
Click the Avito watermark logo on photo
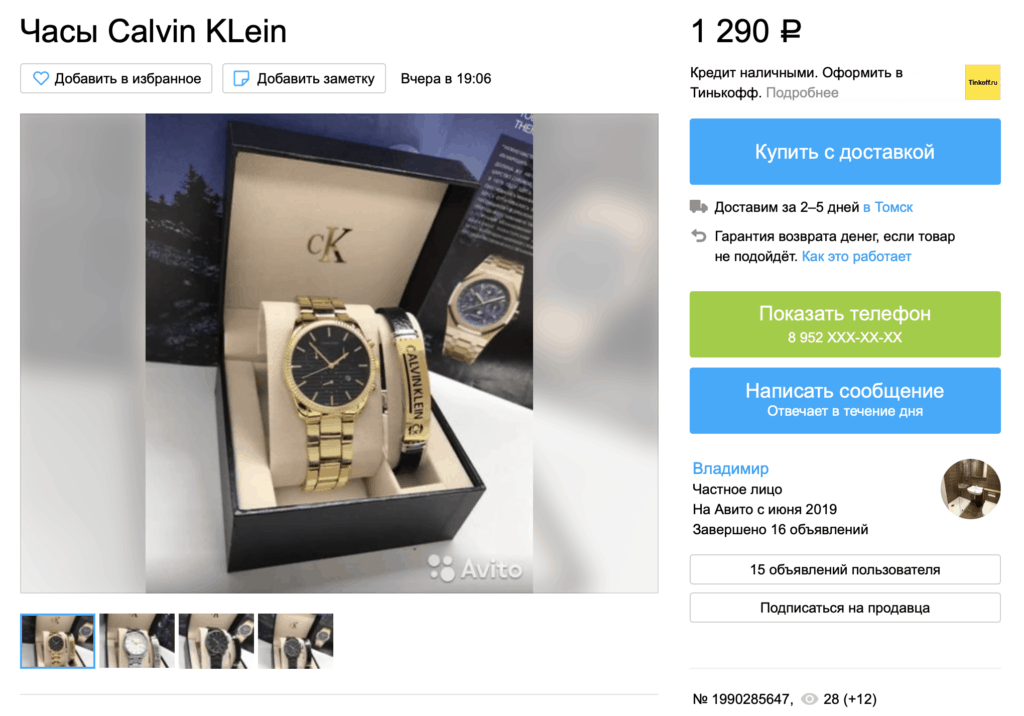point(475,568)
